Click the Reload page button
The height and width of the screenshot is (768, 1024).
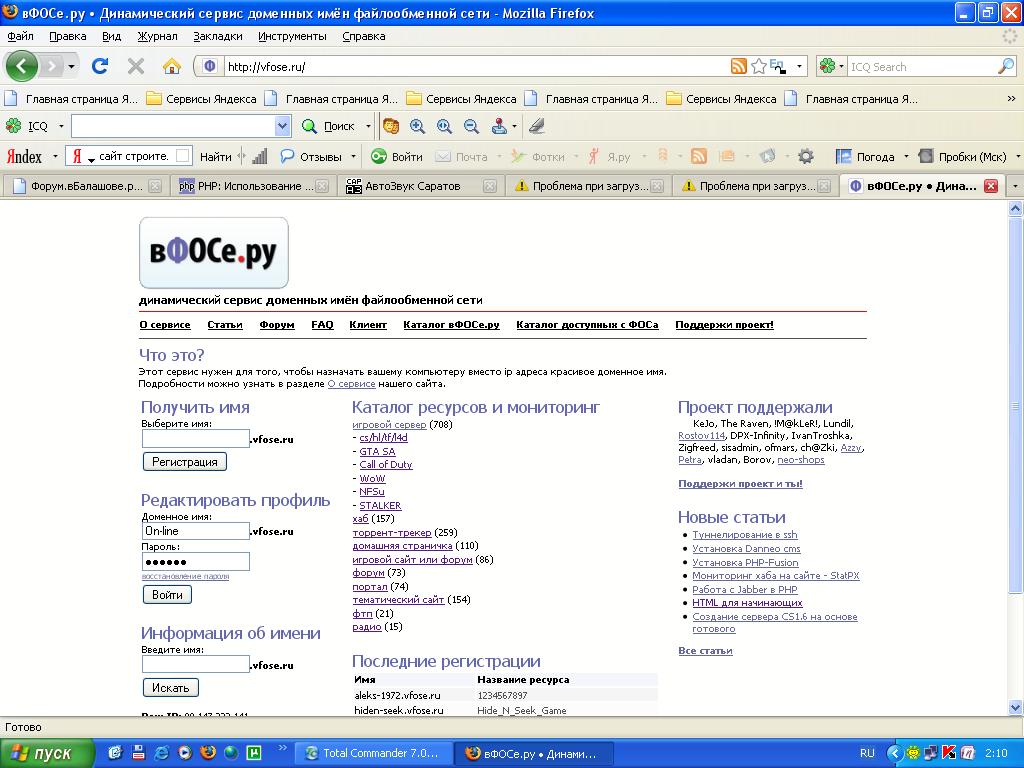(100, 67)
